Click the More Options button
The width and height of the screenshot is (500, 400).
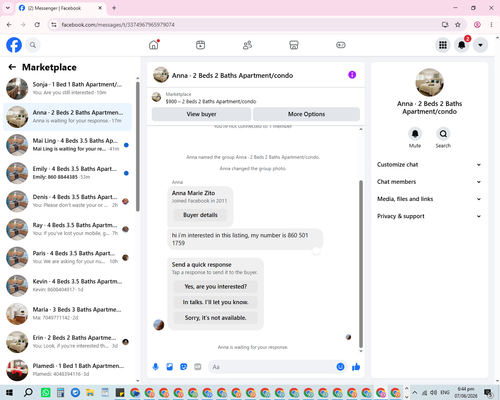(x=306, y=114)
